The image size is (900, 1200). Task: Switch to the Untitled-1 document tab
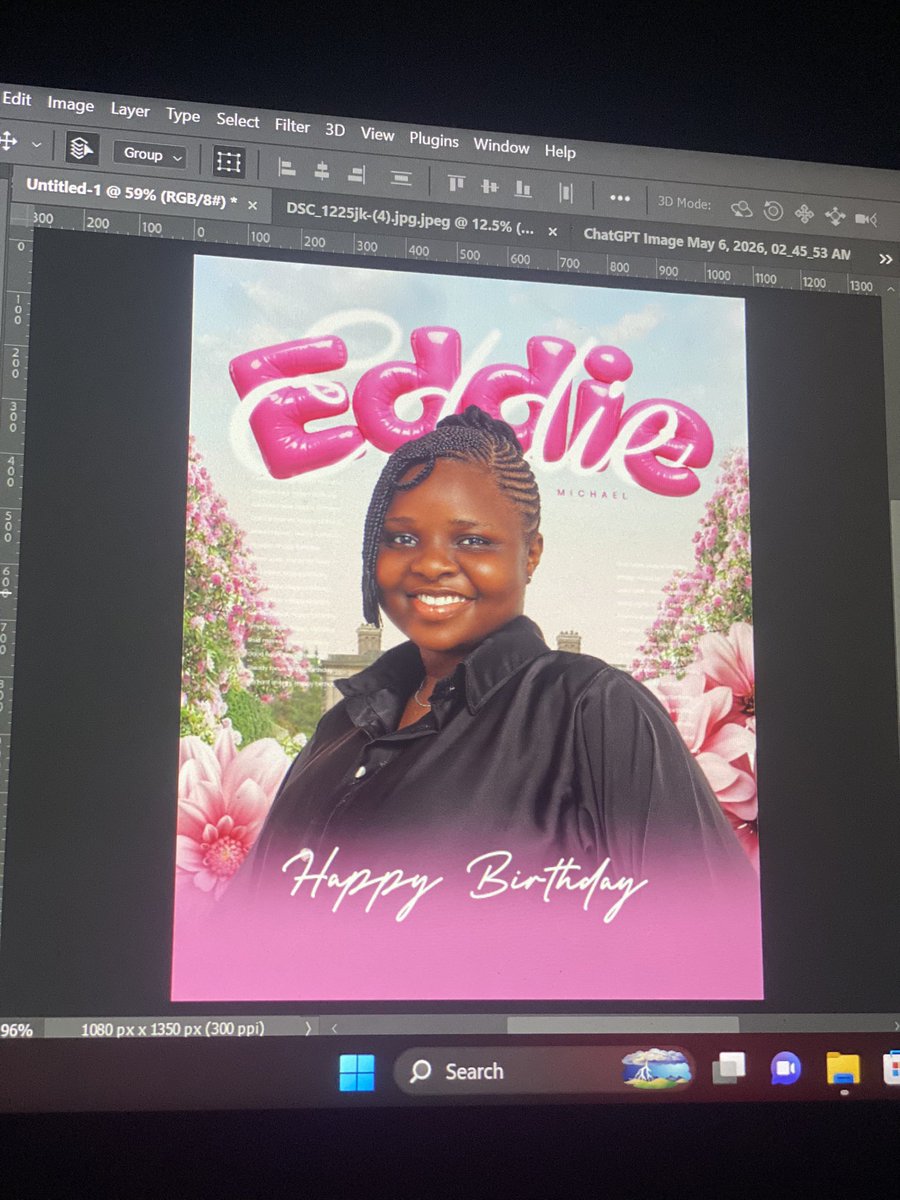pyautogui.click(x=131, y=191)
